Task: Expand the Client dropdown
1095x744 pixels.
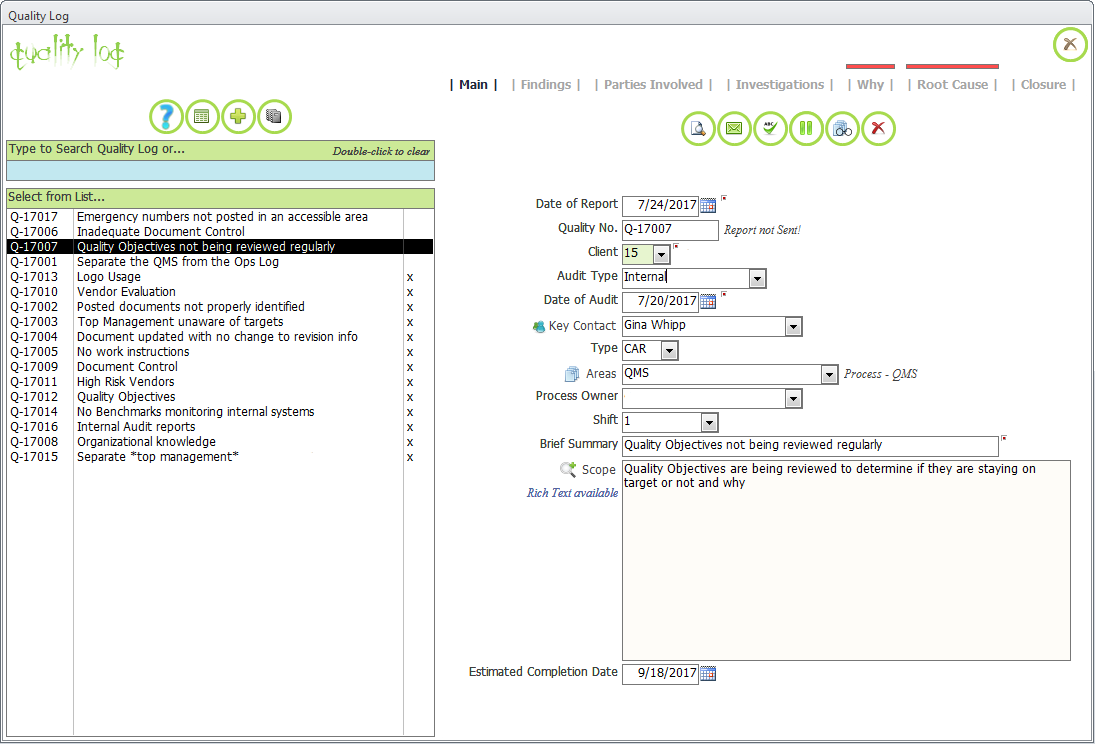Action: (661, 254)
